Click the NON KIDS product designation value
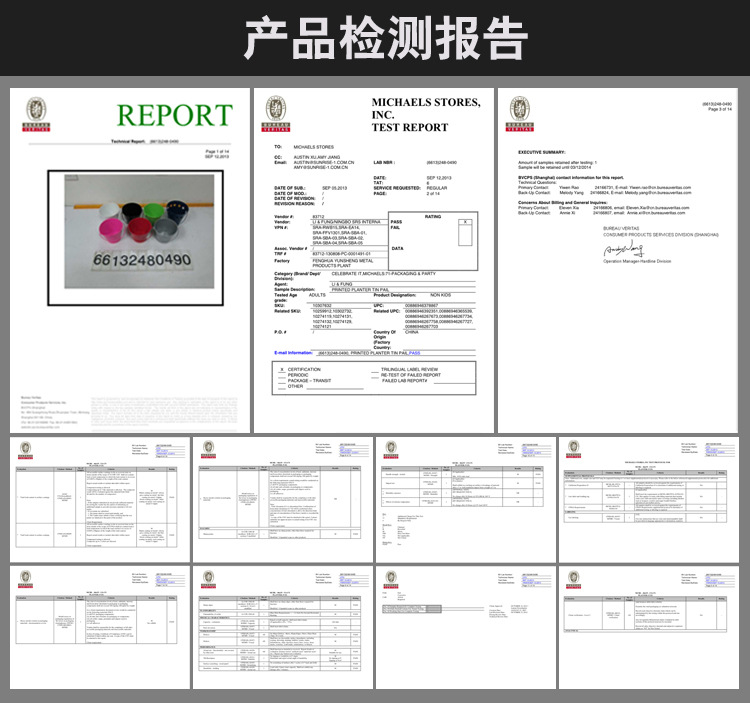750x703 pixels. point(441,295)
